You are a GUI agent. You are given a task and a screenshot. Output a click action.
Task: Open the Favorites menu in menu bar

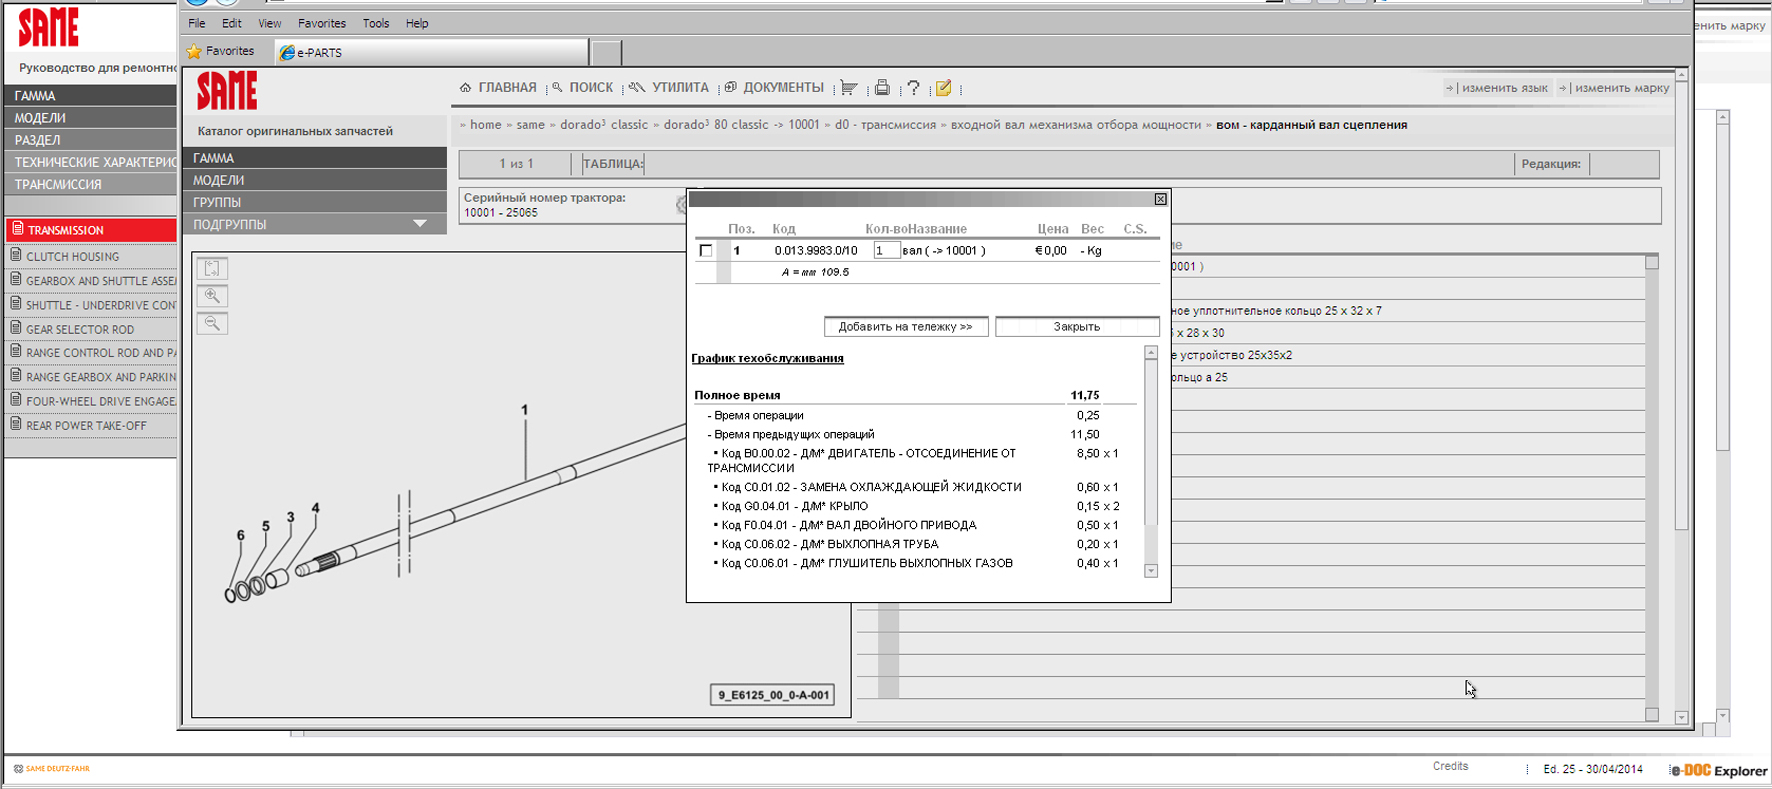(x=321, y=23)
